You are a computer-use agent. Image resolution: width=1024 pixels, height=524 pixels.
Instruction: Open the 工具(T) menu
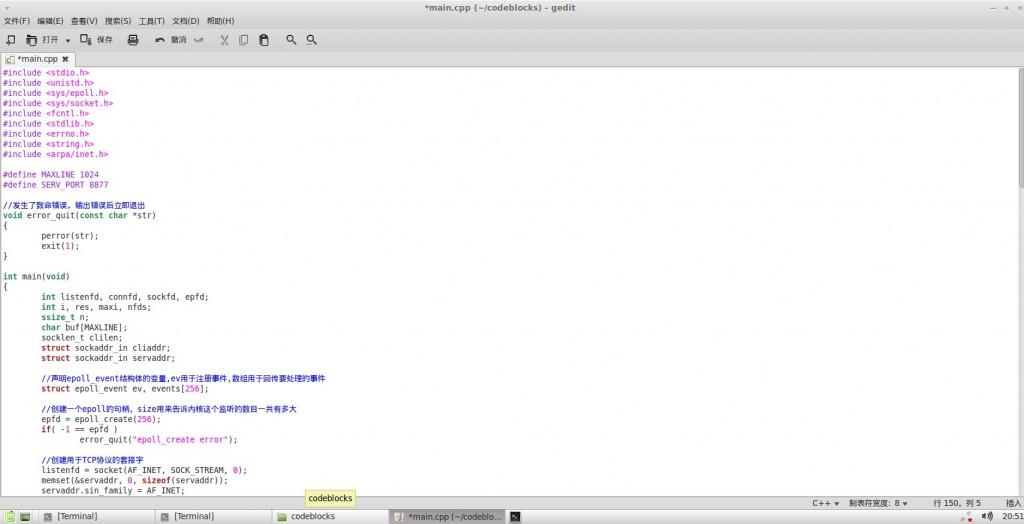tap(152, 21)
